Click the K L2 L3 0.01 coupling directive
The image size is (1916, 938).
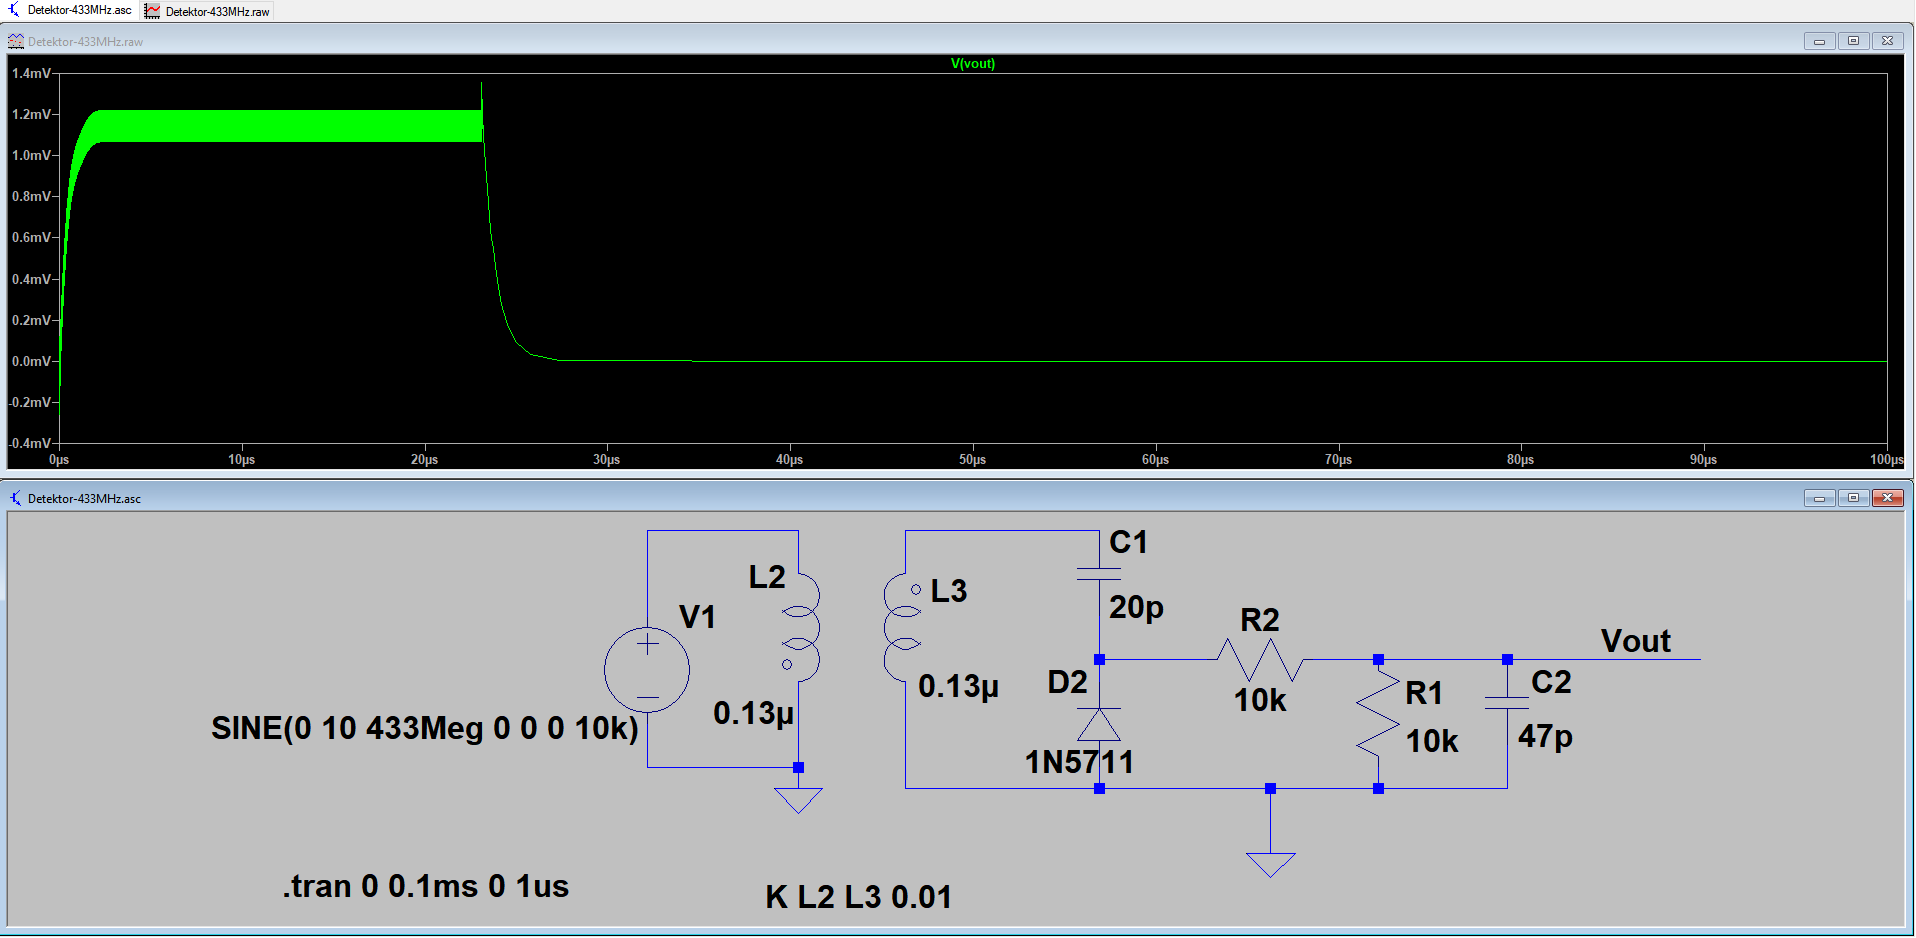click(859, 897)
